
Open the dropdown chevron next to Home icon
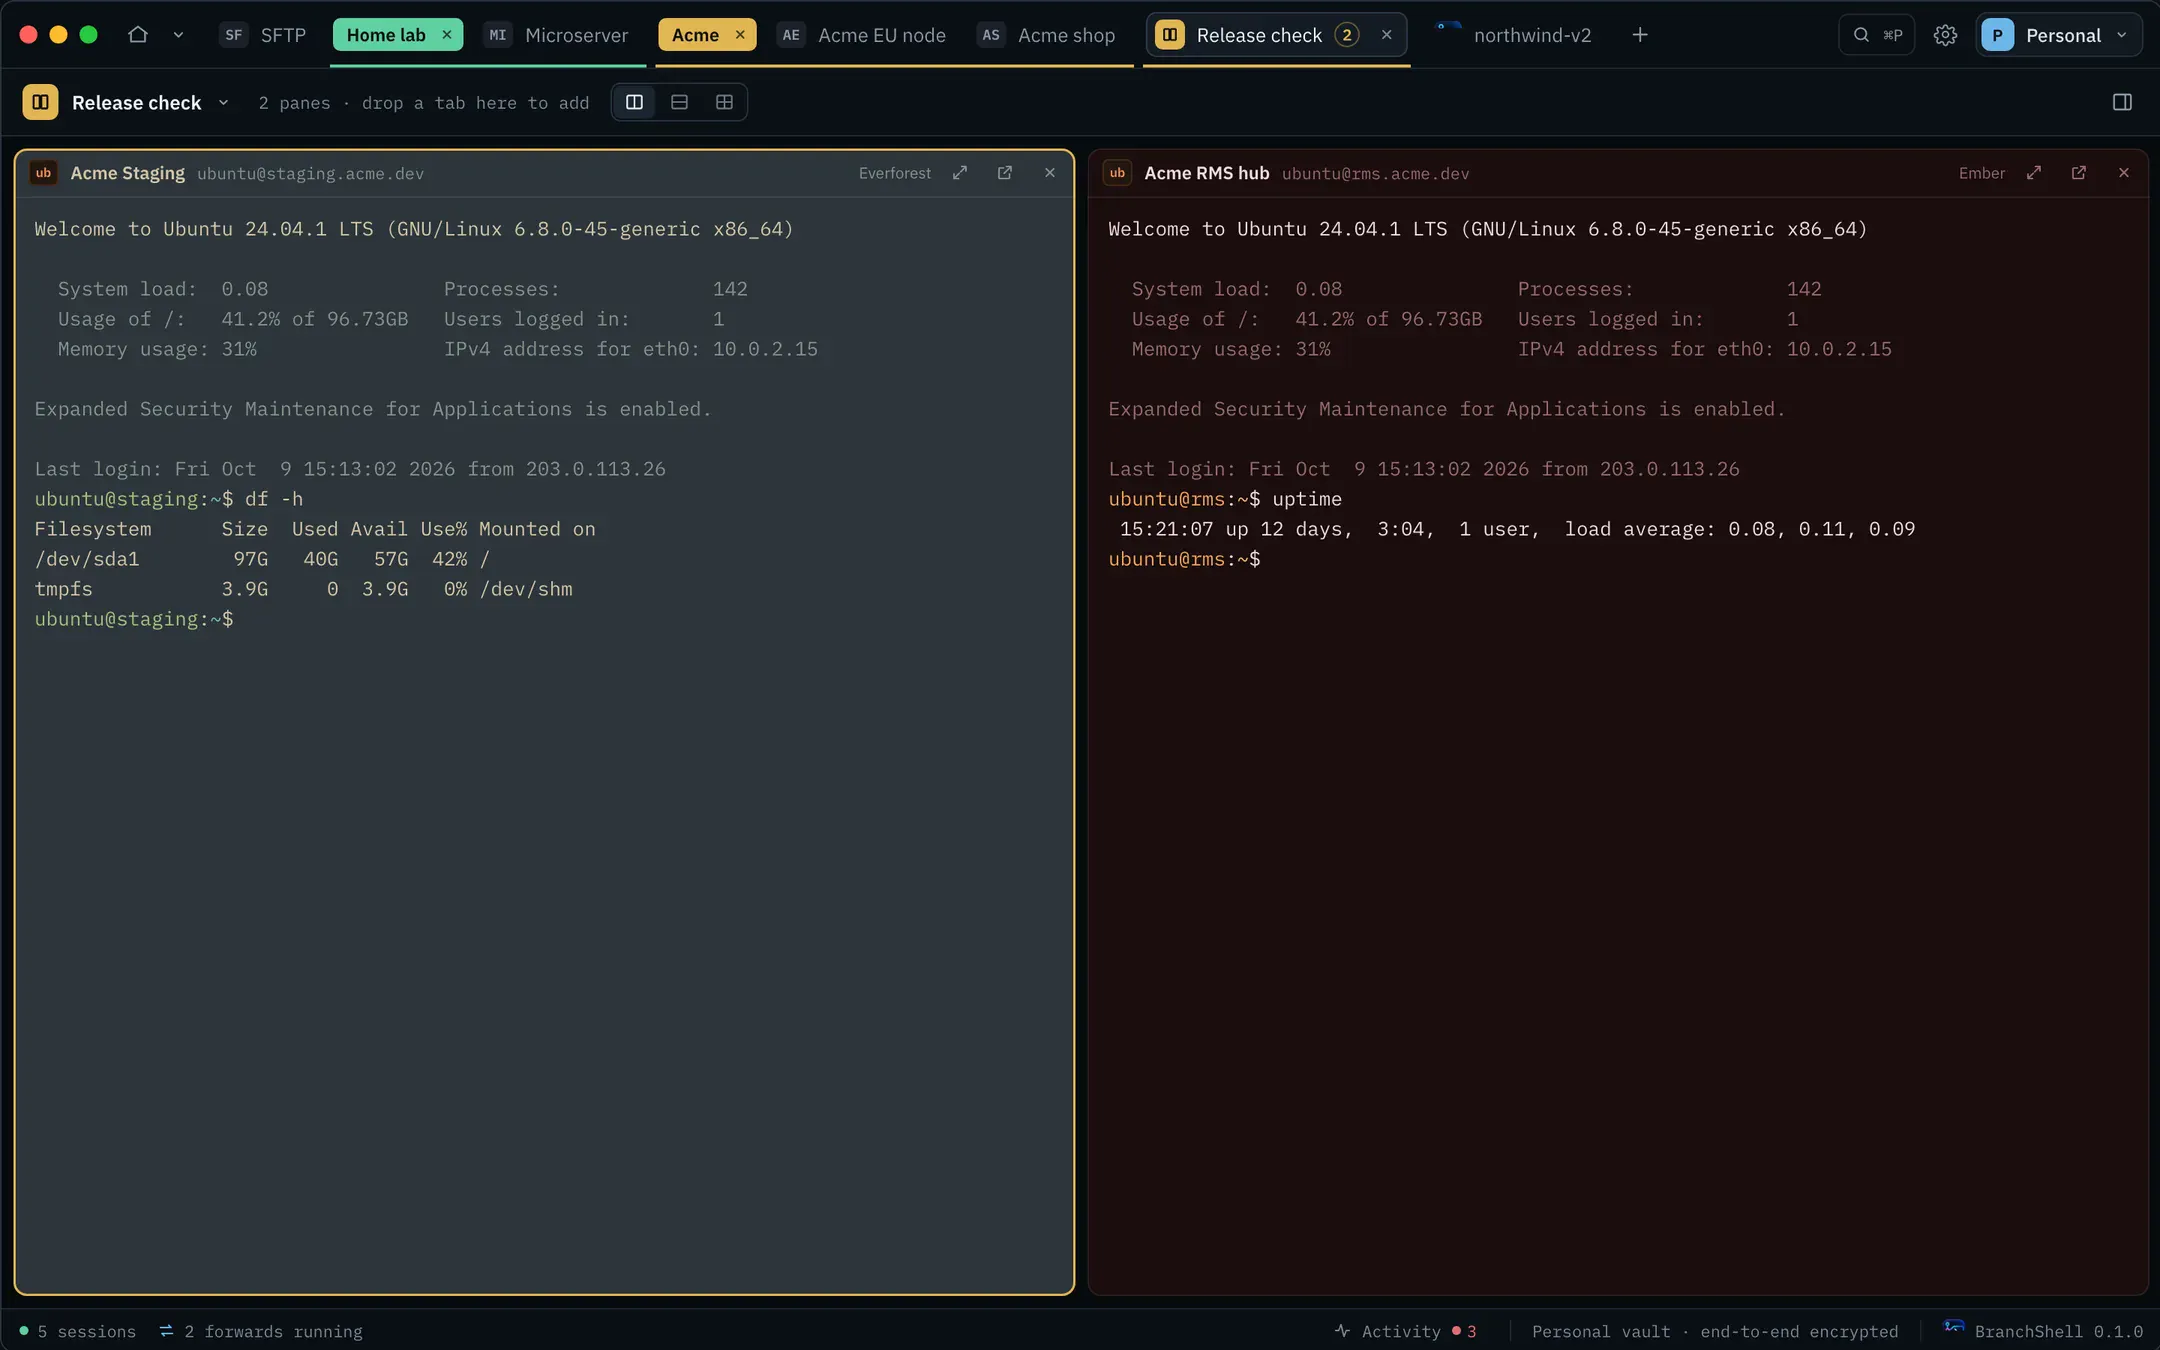[x=178, y=35]
